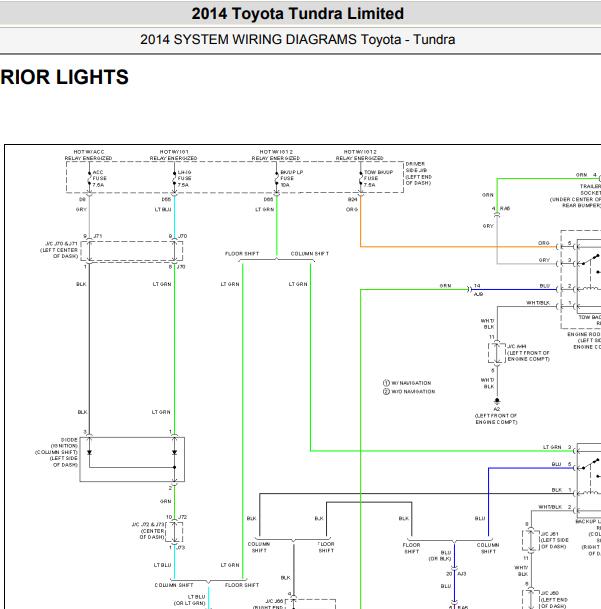This screenshot has height=609, width=601.
Task: Select the BK/UP LP FUSE 10A label
Action: [x=291, y=179]
